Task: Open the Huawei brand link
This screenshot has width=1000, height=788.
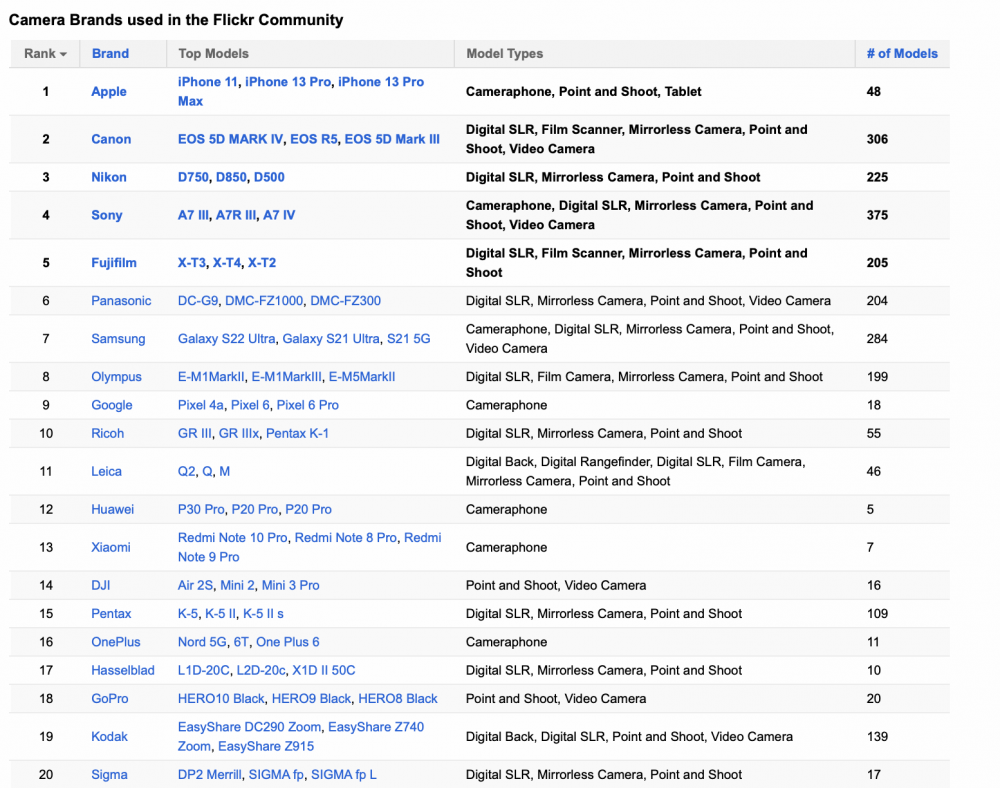Action: point(112,509)
